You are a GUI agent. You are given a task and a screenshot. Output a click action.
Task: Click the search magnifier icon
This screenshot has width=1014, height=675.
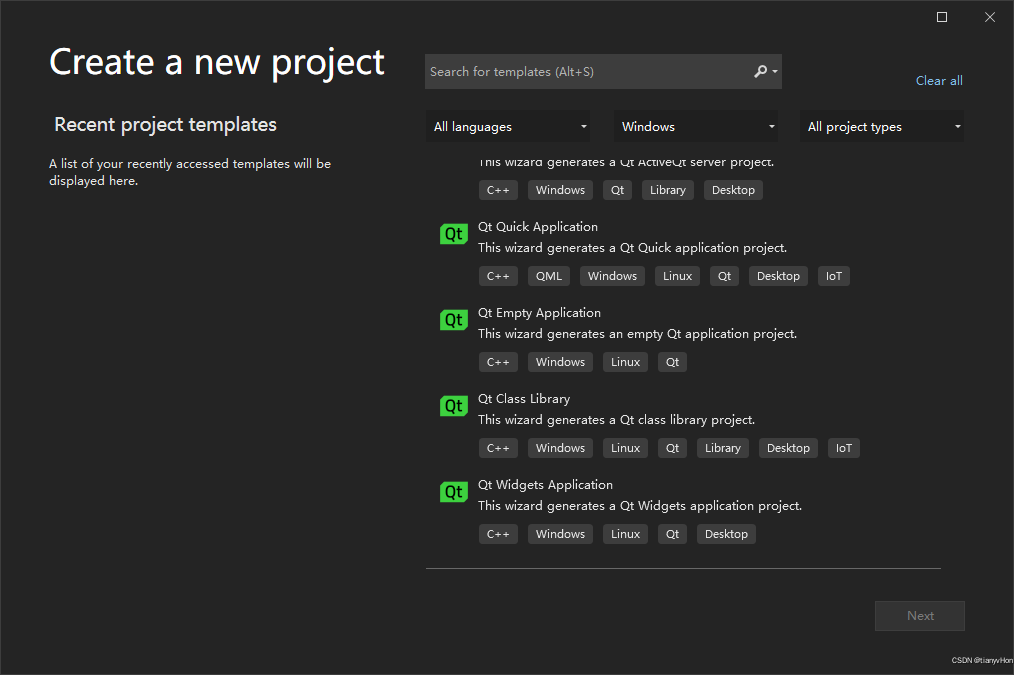pyautogui.click(x=761, y=72)
